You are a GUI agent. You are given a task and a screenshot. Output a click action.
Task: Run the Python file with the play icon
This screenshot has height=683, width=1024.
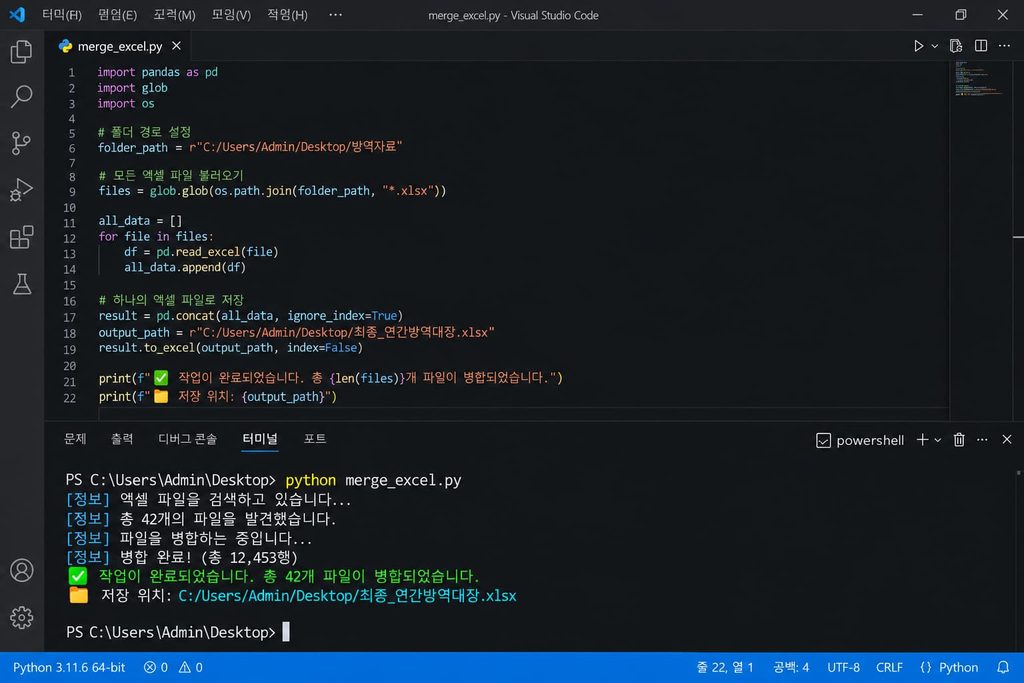(918, 46)
